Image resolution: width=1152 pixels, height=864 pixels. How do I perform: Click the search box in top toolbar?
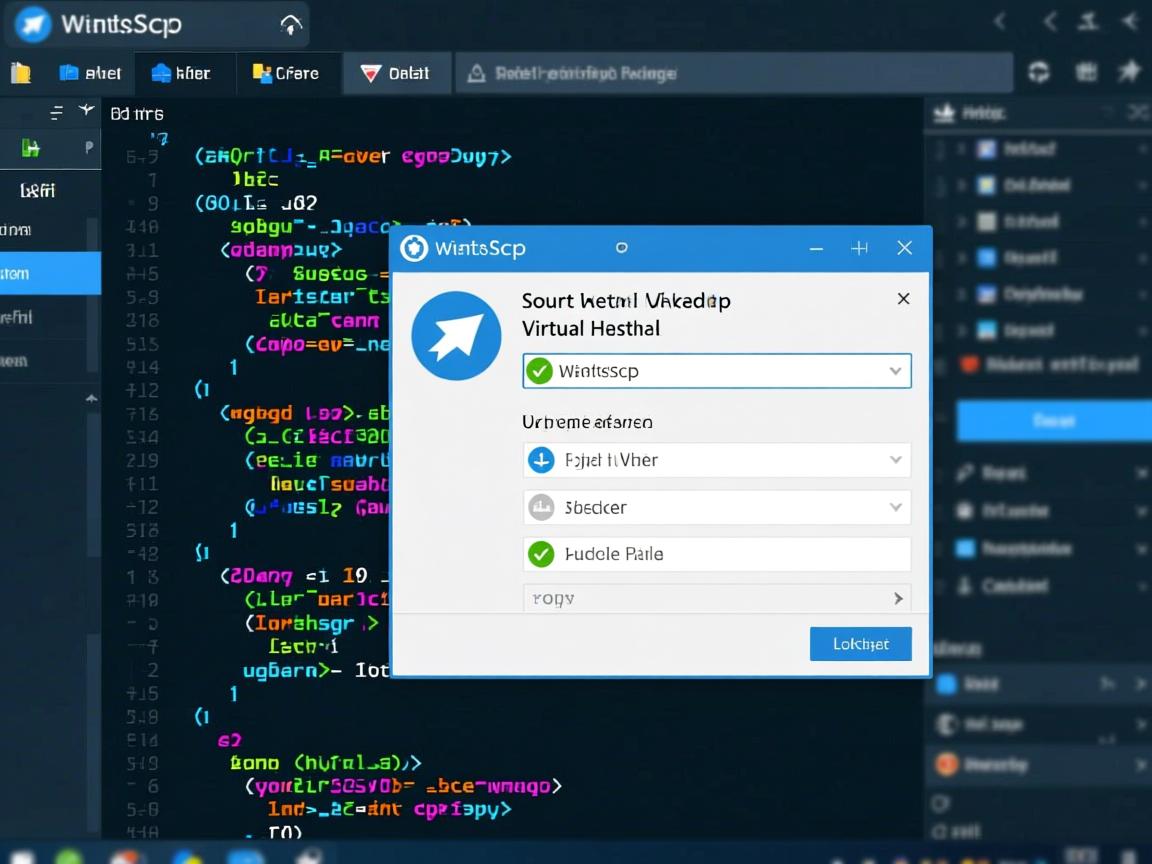pos(735,73)
